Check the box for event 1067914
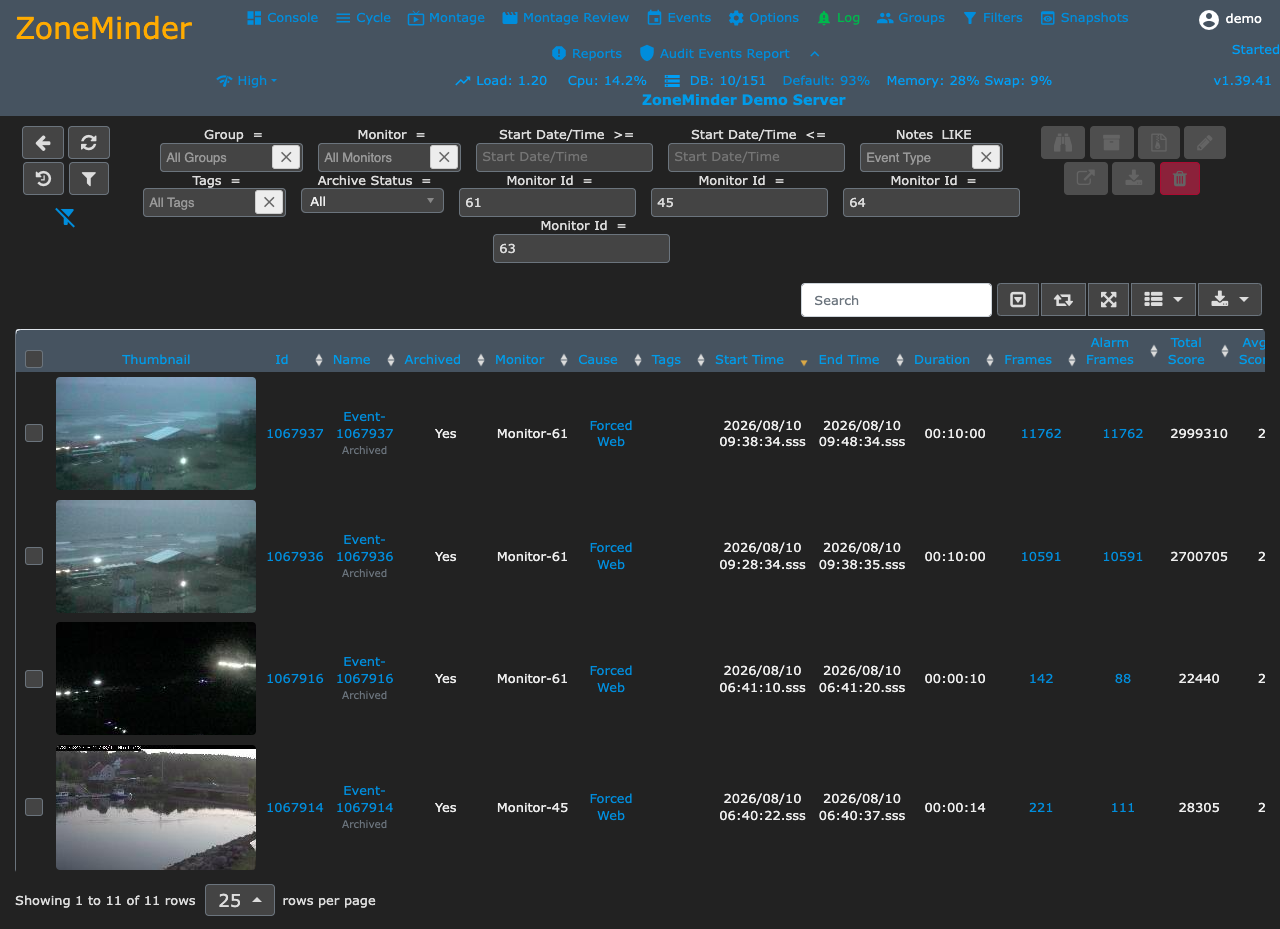Screen dimensions: 1280x929 click(34, 807)
